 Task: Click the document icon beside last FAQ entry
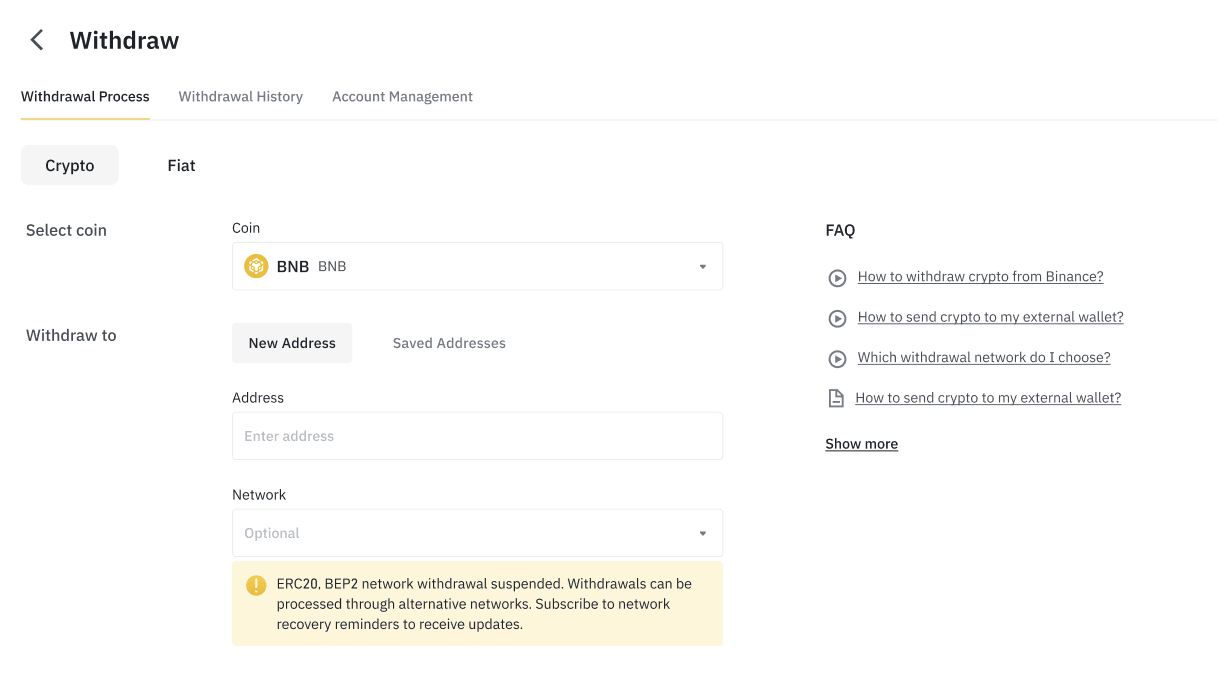pyautogui.click(x=836, y=398)
